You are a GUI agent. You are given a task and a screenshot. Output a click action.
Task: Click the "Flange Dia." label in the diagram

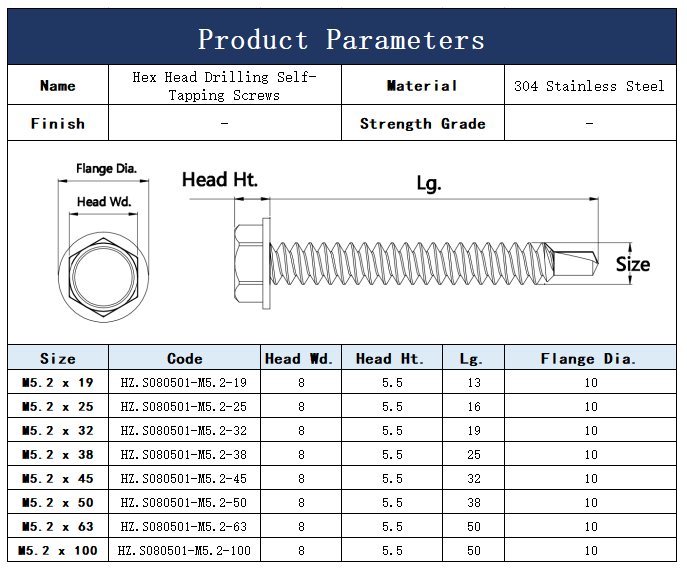[106, 169]
